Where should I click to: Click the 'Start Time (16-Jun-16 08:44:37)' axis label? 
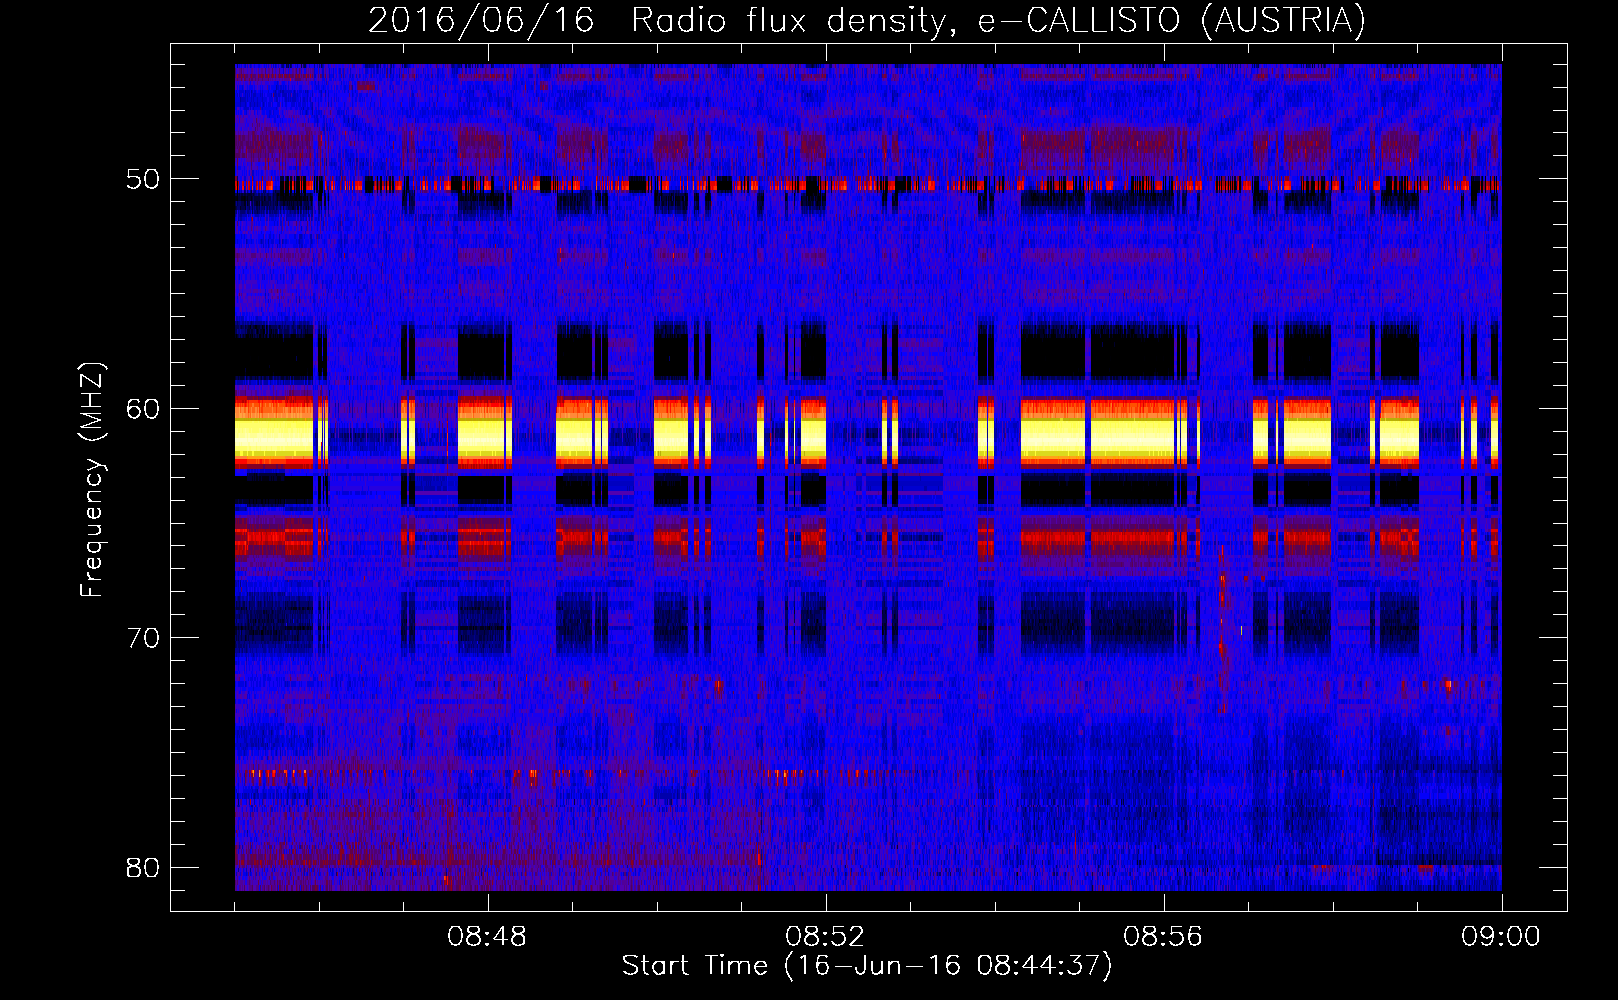pos(866,966)
